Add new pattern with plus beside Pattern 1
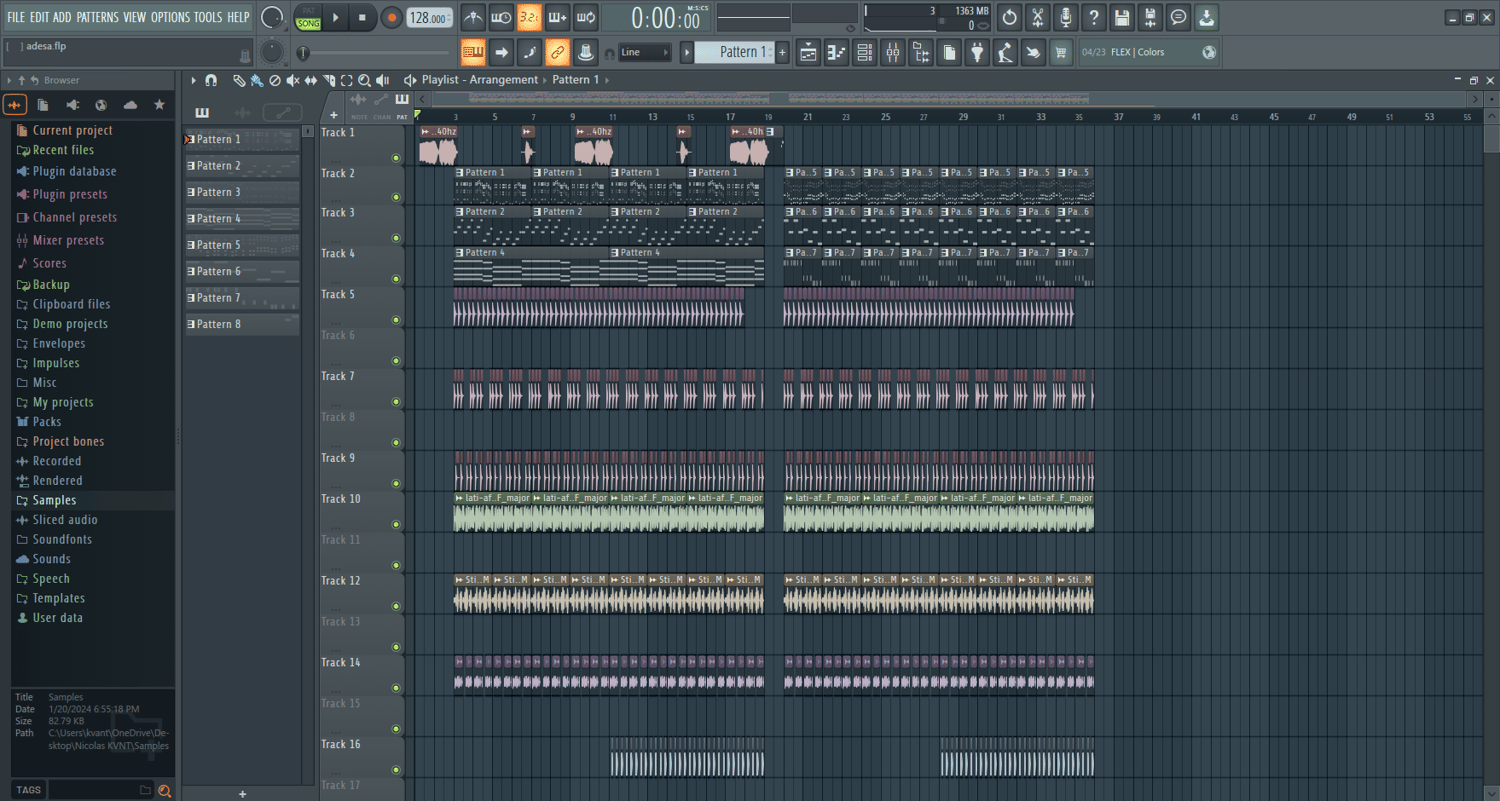1500x801 pixels. click(782, 52)
